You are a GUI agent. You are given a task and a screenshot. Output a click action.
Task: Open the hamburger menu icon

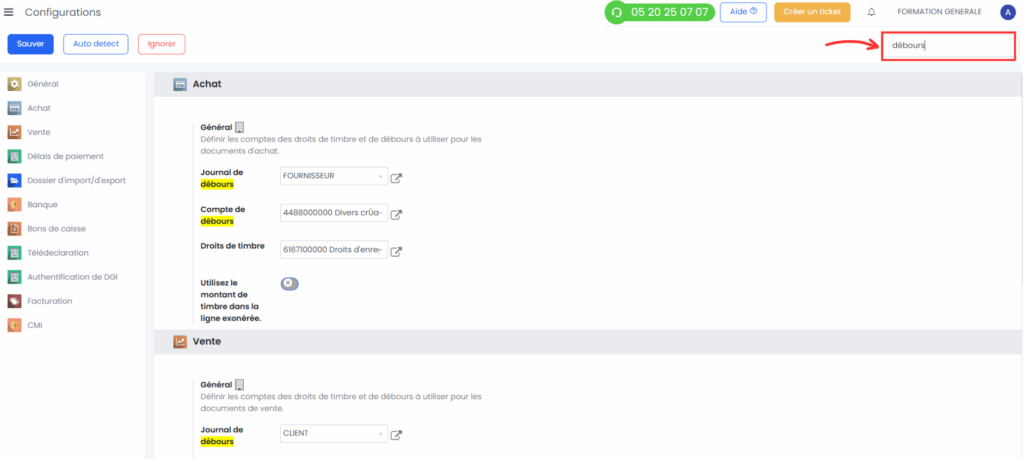pos(8,12)
